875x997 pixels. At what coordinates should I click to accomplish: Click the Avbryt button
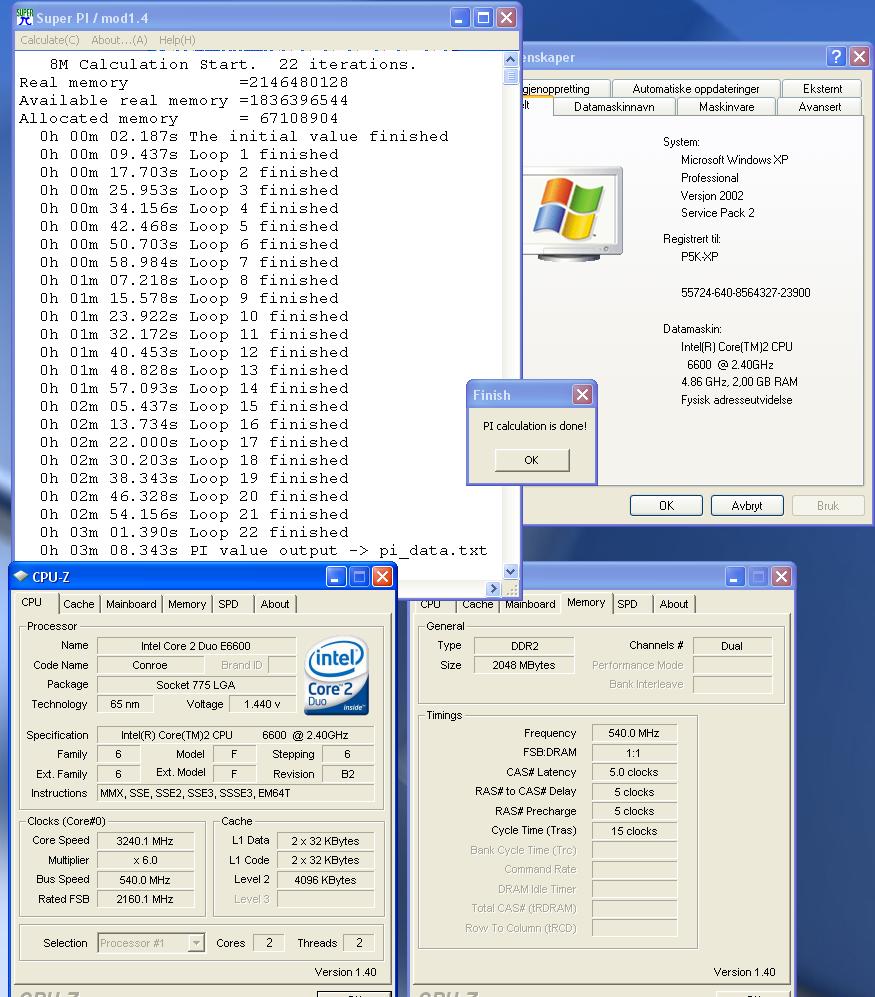tap(747, 505)
